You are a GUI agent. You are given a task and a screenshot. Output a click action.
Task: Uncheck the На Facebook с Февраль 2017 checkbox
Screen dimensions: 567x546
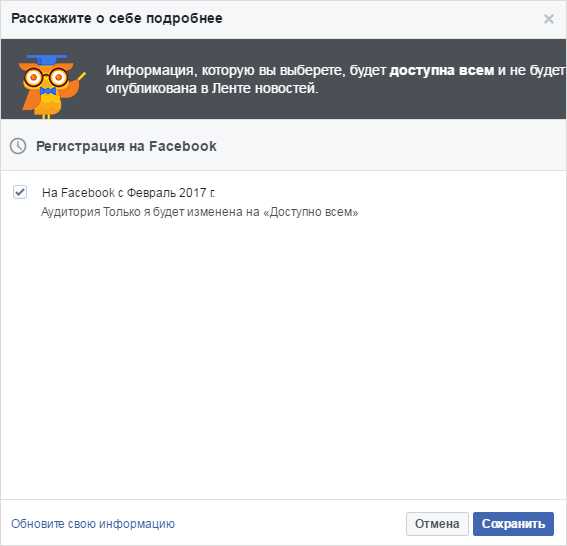tap(20, 192)
